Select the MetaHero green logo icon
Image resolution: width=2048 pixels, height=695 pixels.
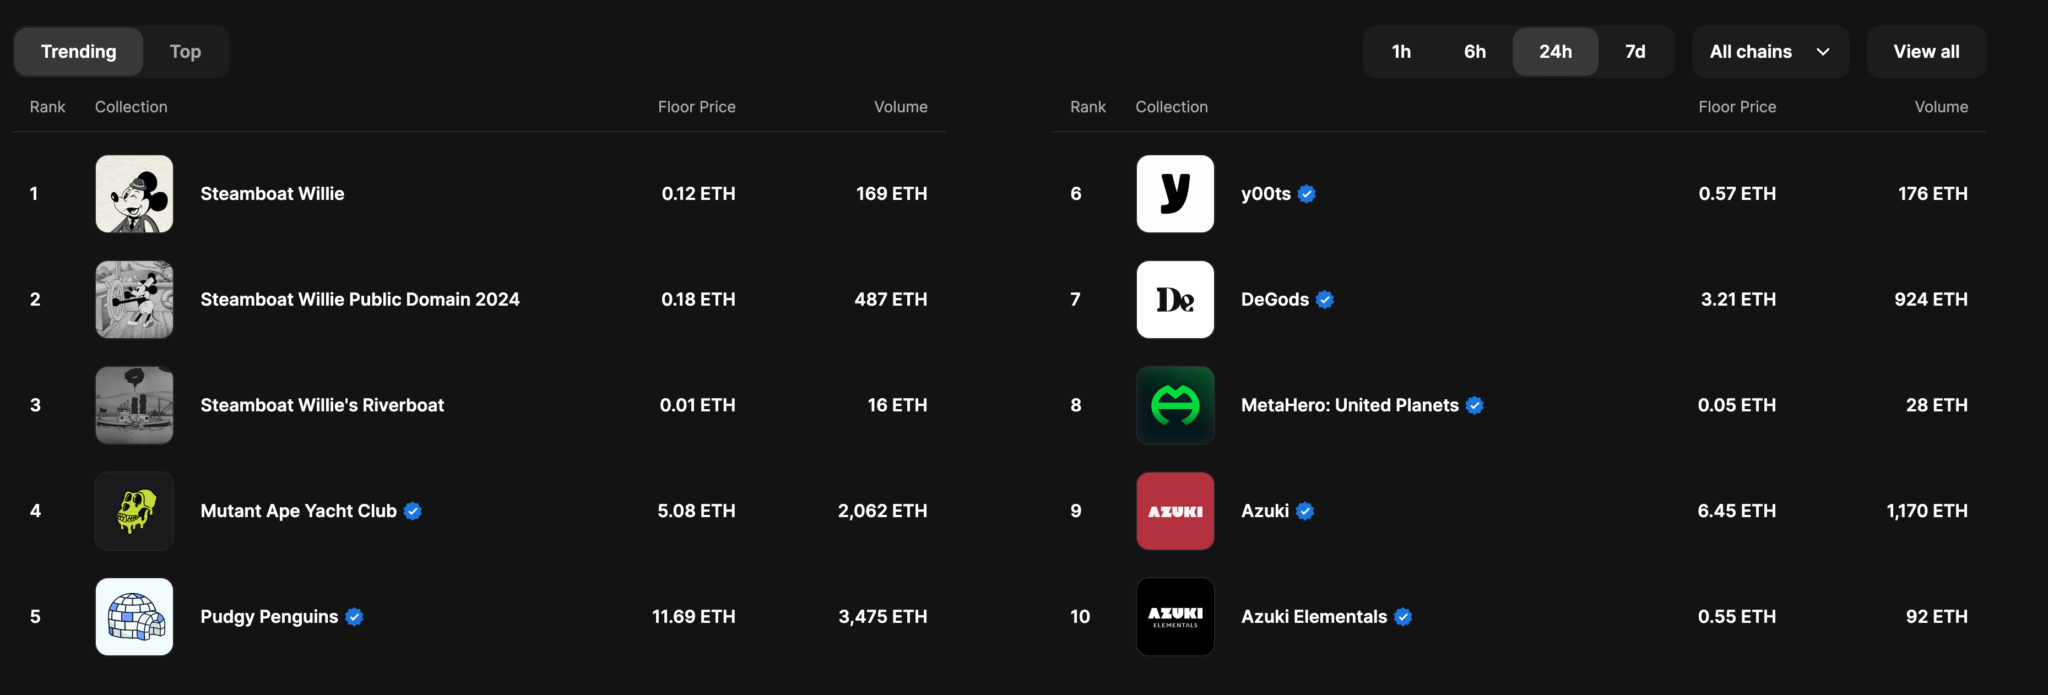click(1175, 405)
